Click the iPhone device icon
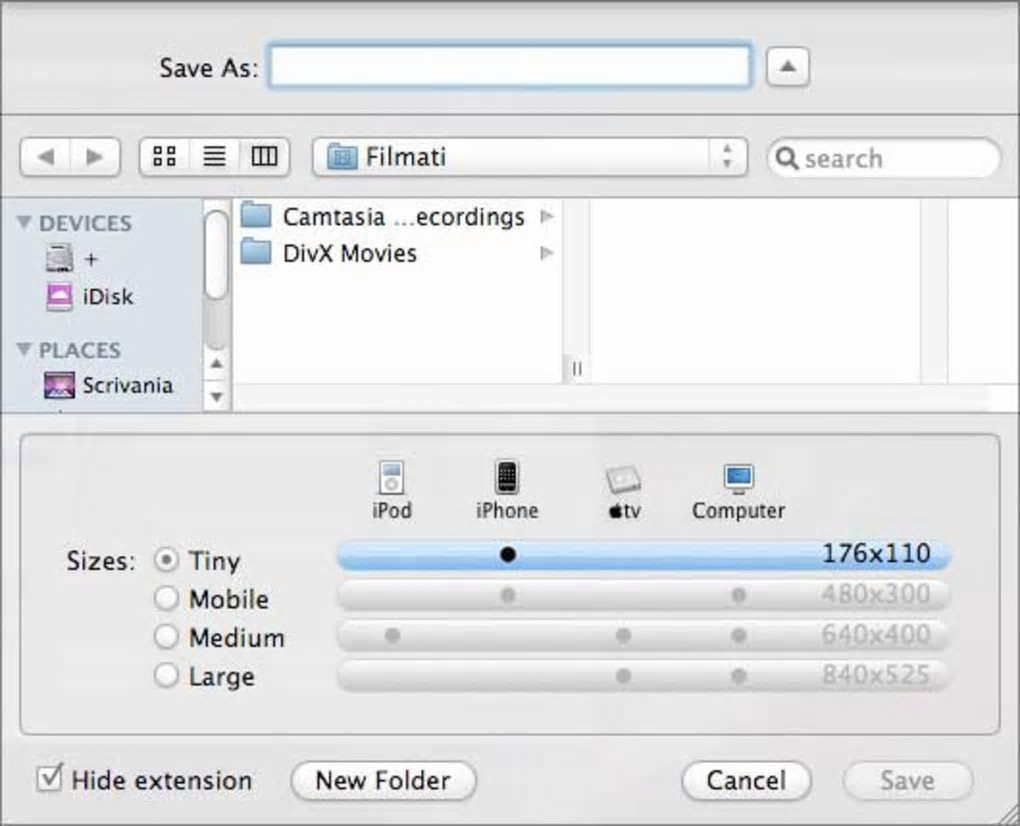The width and height of the screenshot is (1020, 826). [507, 478]
